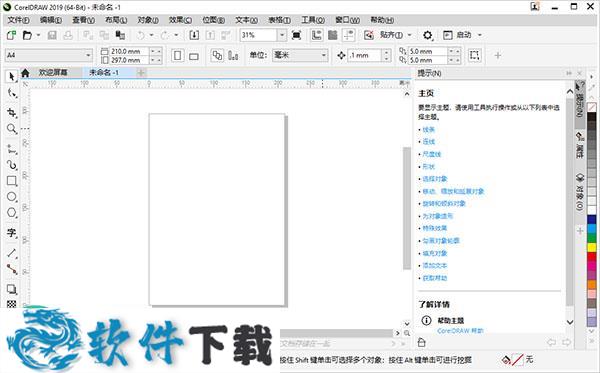Expand the Snap To (贴齐) dropdown
This screenshot has width=600, height=373.
point(409,35)
